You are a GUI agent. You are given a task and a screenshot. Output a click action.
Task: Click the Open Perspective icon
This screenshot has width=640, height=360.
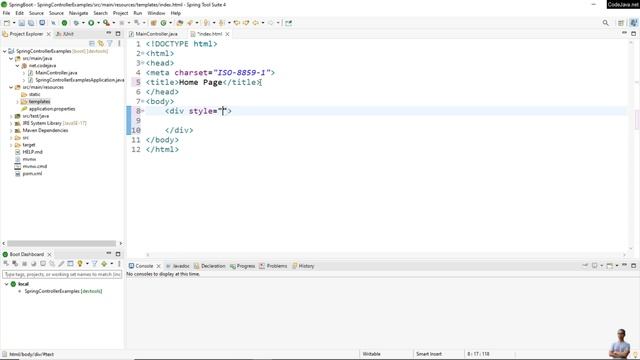[x=621, y=23]
